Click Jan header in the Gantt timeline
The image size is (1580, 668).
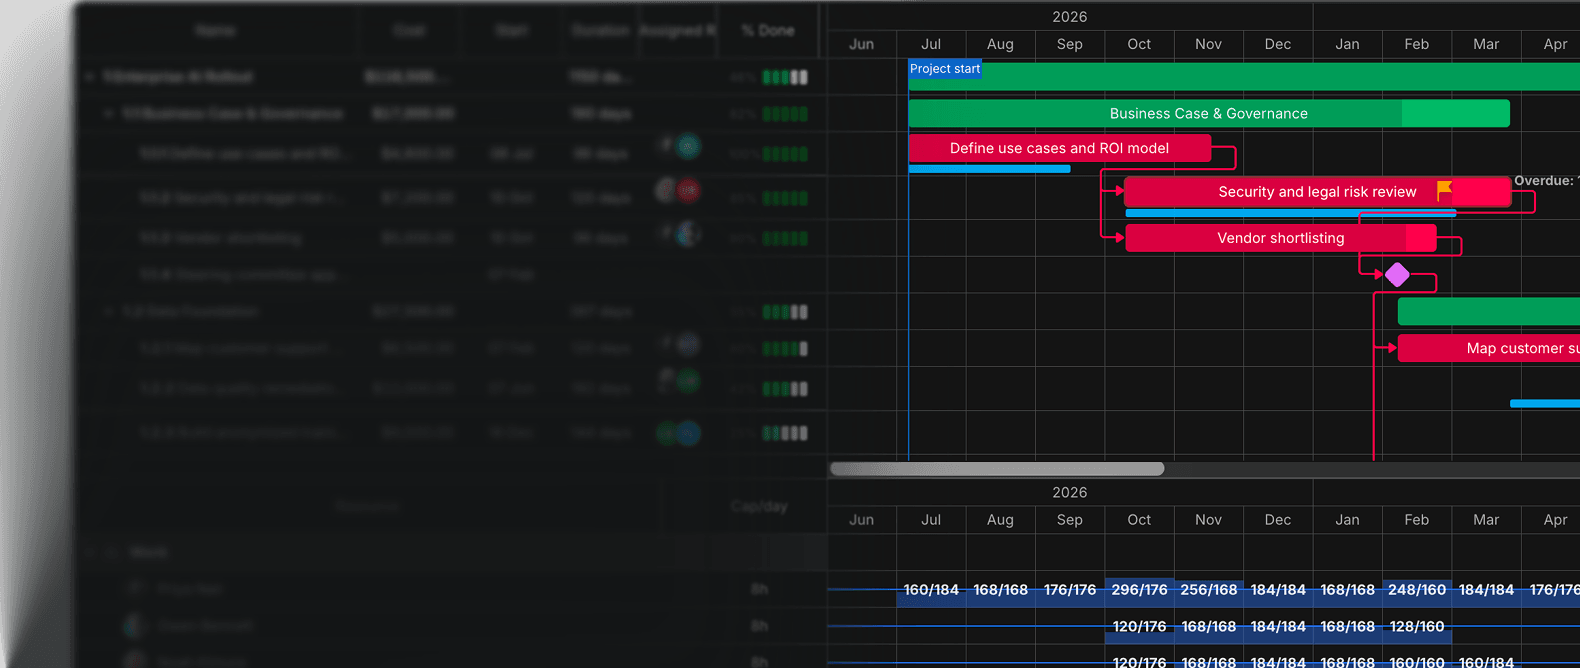click(1347, 44)
